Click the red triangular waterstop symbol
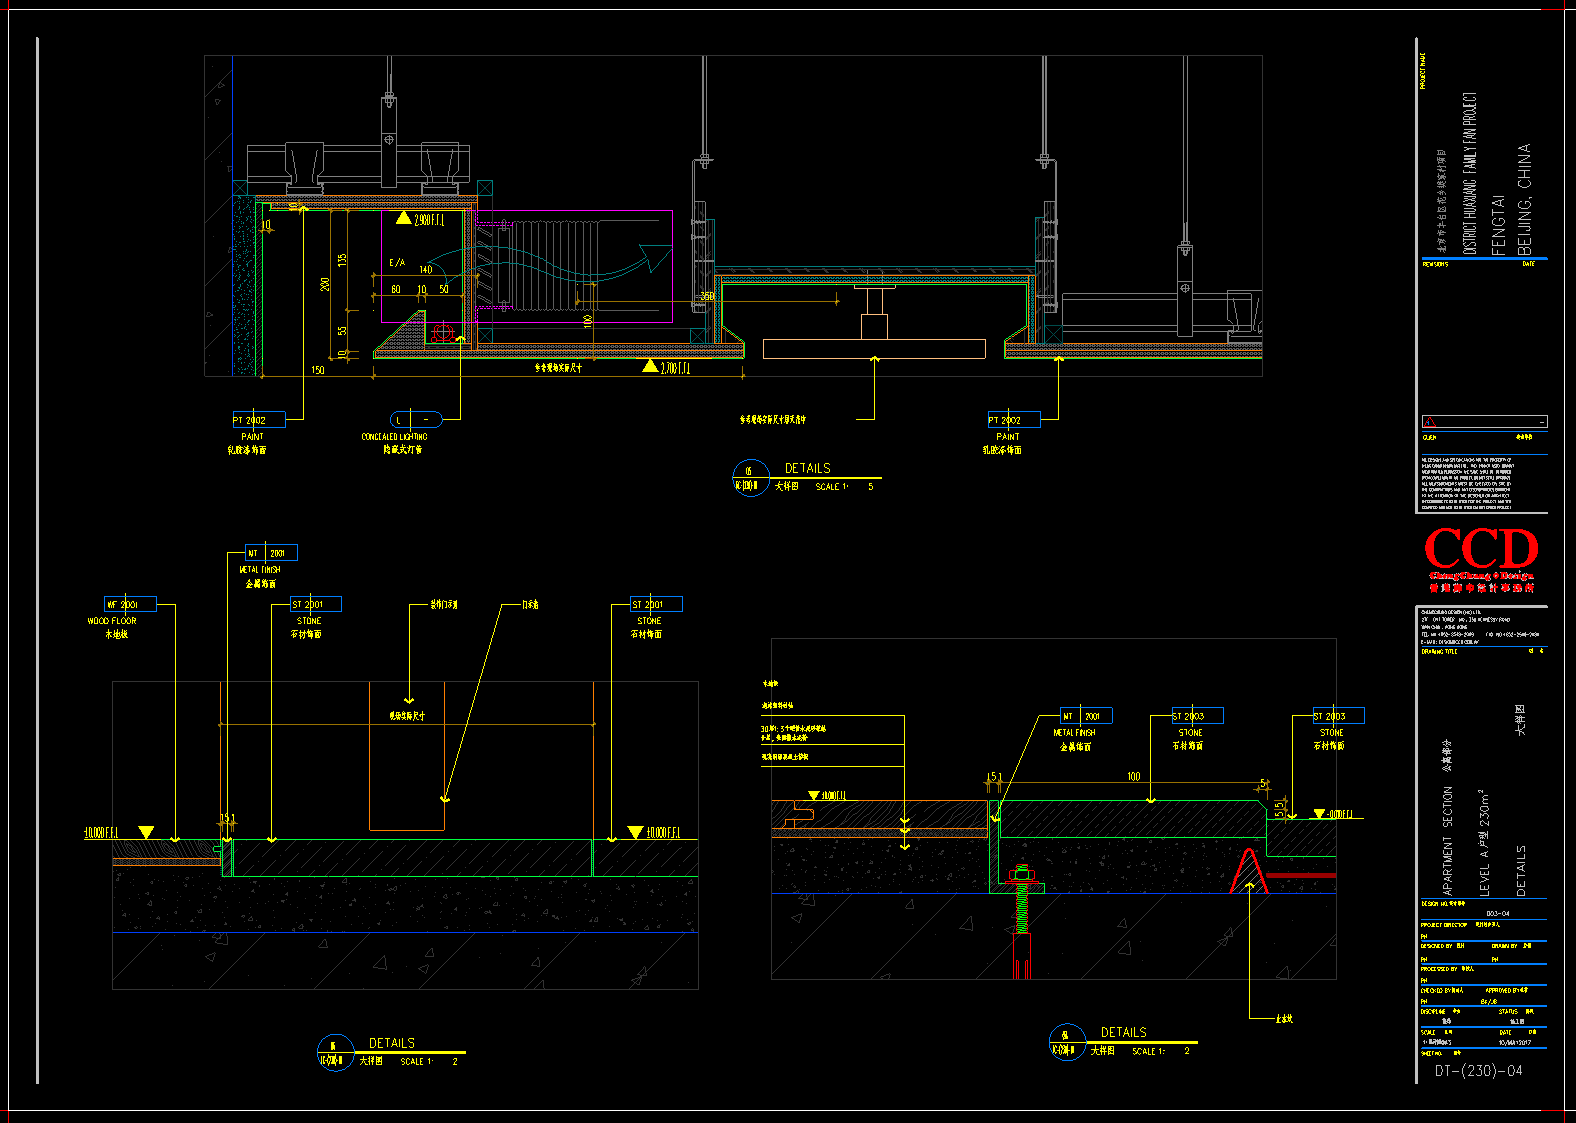This screenshot has width=1576, height=1123. click(x=1249, y=872)
